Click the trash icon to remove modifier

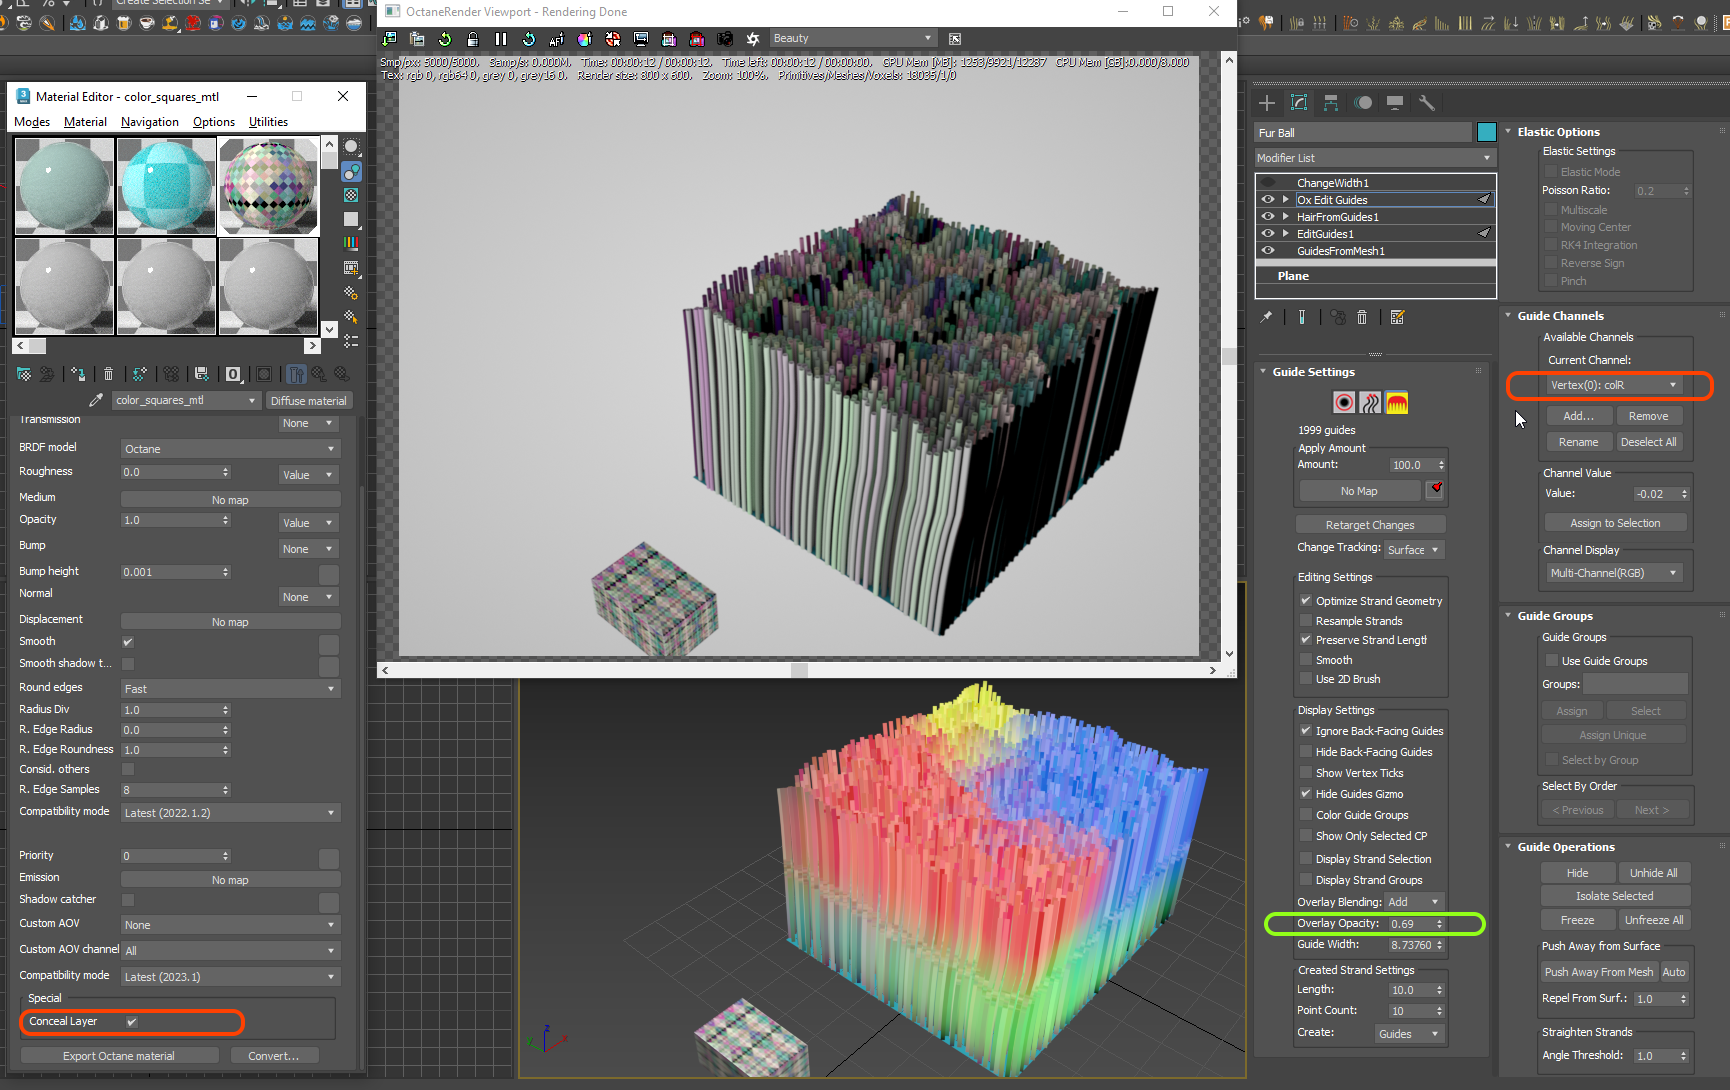pyautogui.click(x=1362, y=317)
